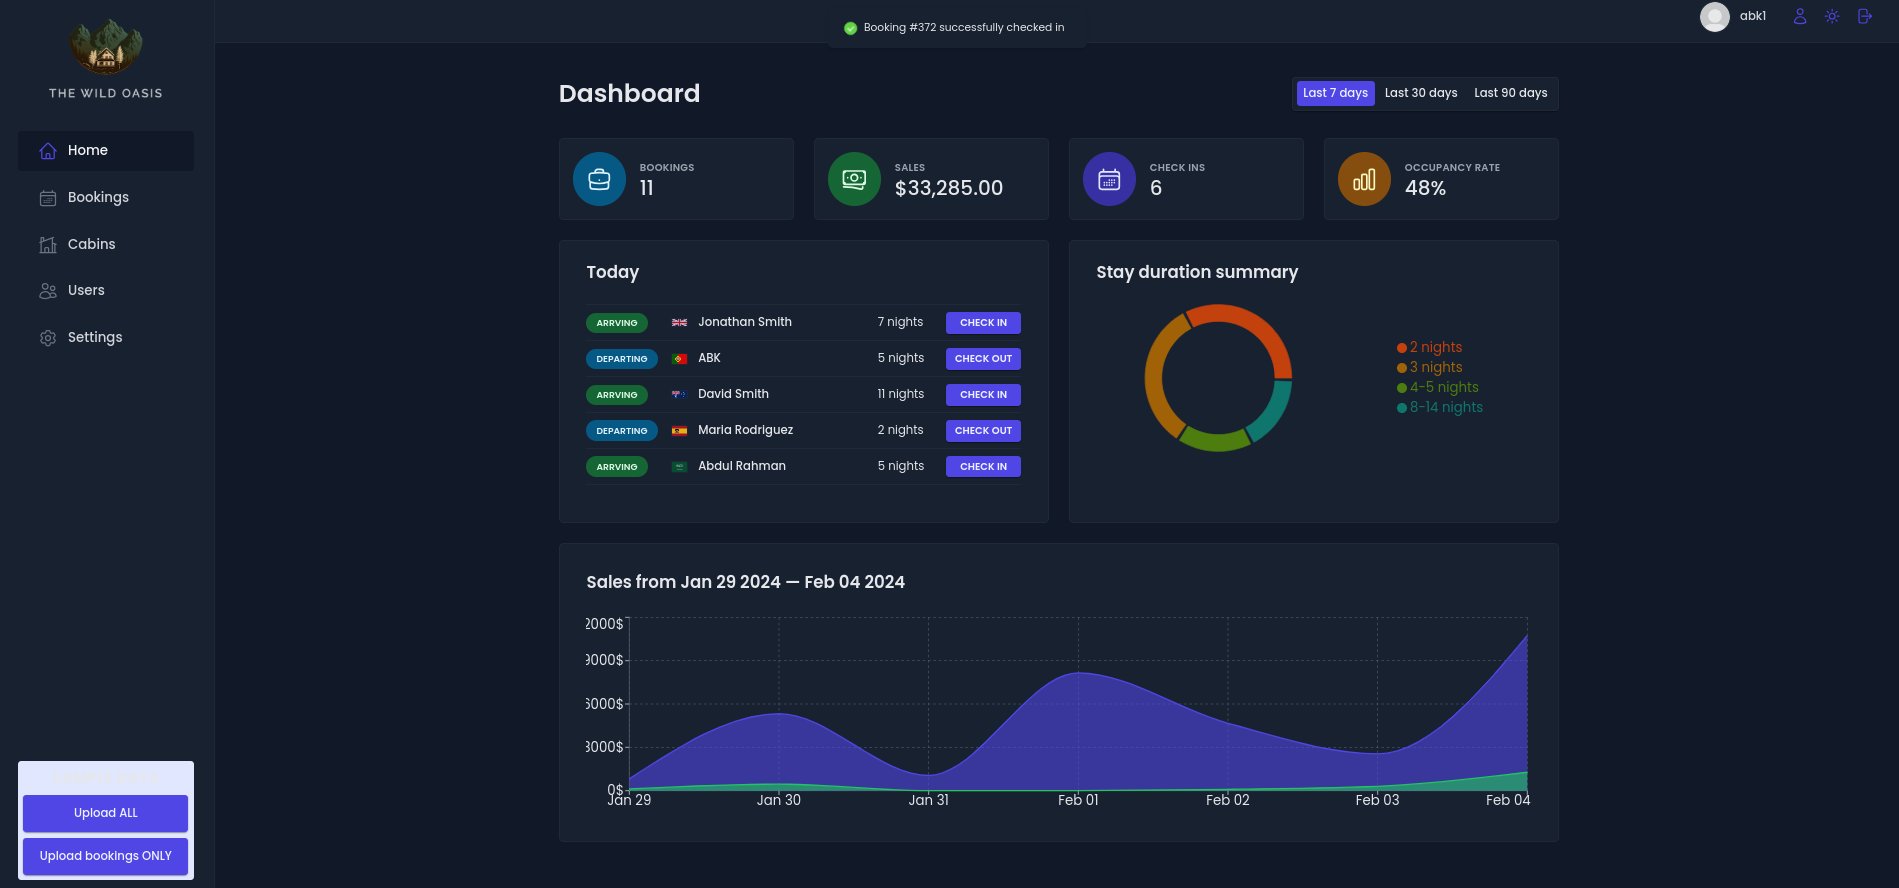Image resolution: width=1899 pixels, height=888 pixels.
Task: Click the Settings gear icon in sidebar
Action: (48, 338)
